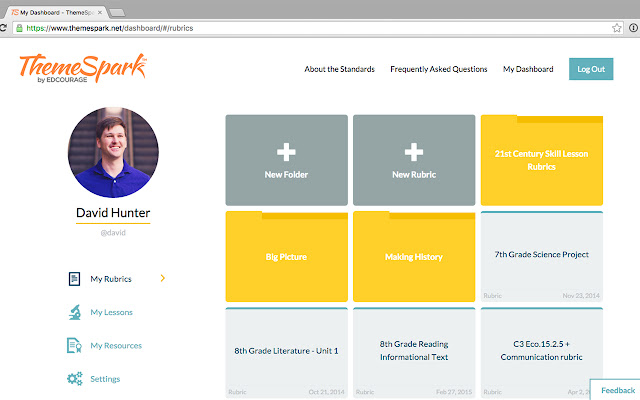The image size is (640, 400).
Task: Open the Making History folder
Action: 414,256
